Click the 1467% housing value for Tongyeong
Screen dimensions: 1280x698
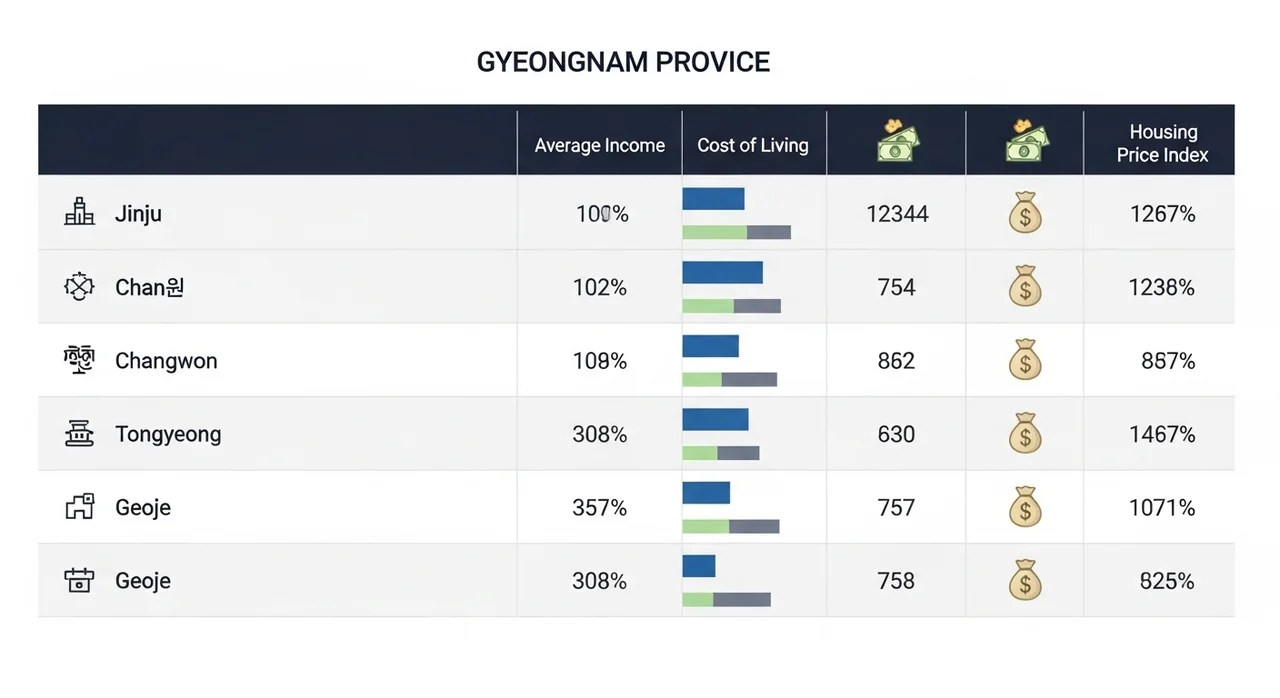1162,434
